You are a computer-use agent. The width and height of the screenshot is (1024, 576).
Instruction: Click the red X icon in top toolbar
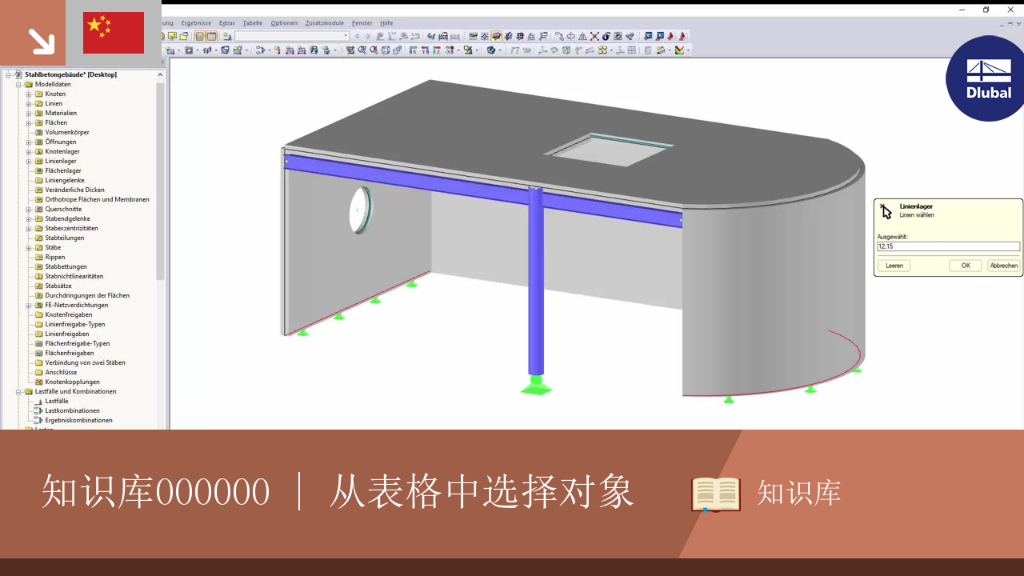coord(594,37)
